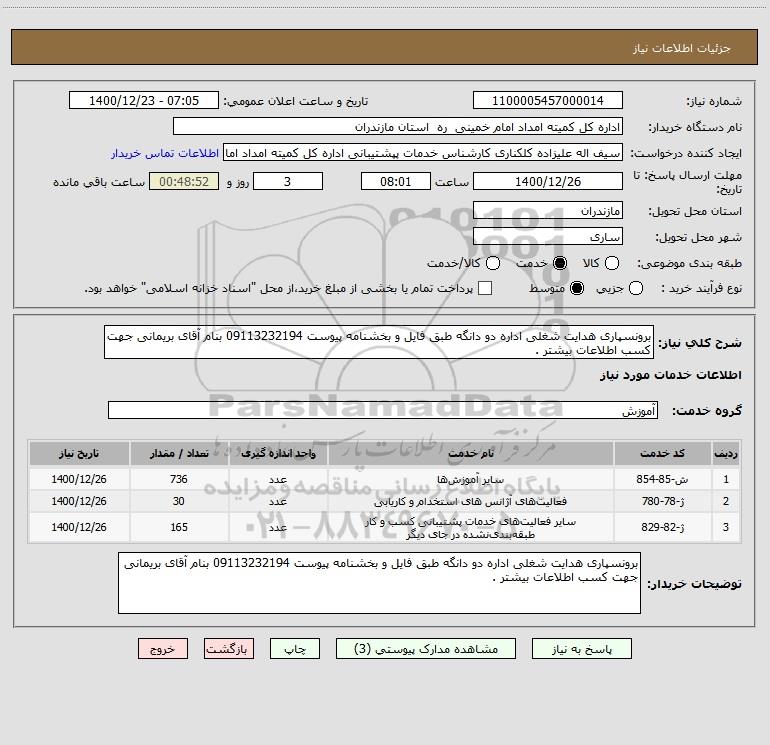Screen dimensions: 770x745
Task: Click quantity cell 30
Action: click(179, 501)
